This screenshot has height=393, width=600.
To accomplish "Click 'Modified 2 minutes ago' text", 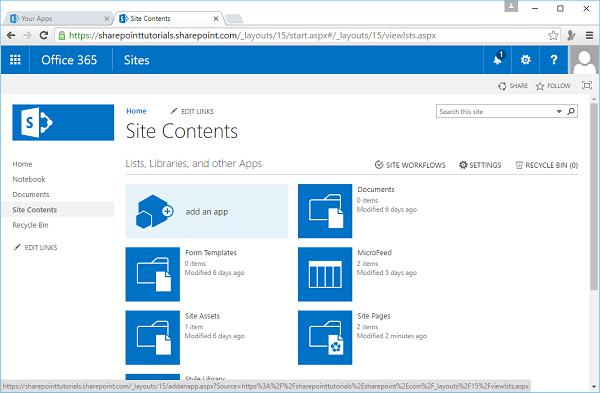I will (392, 336).
